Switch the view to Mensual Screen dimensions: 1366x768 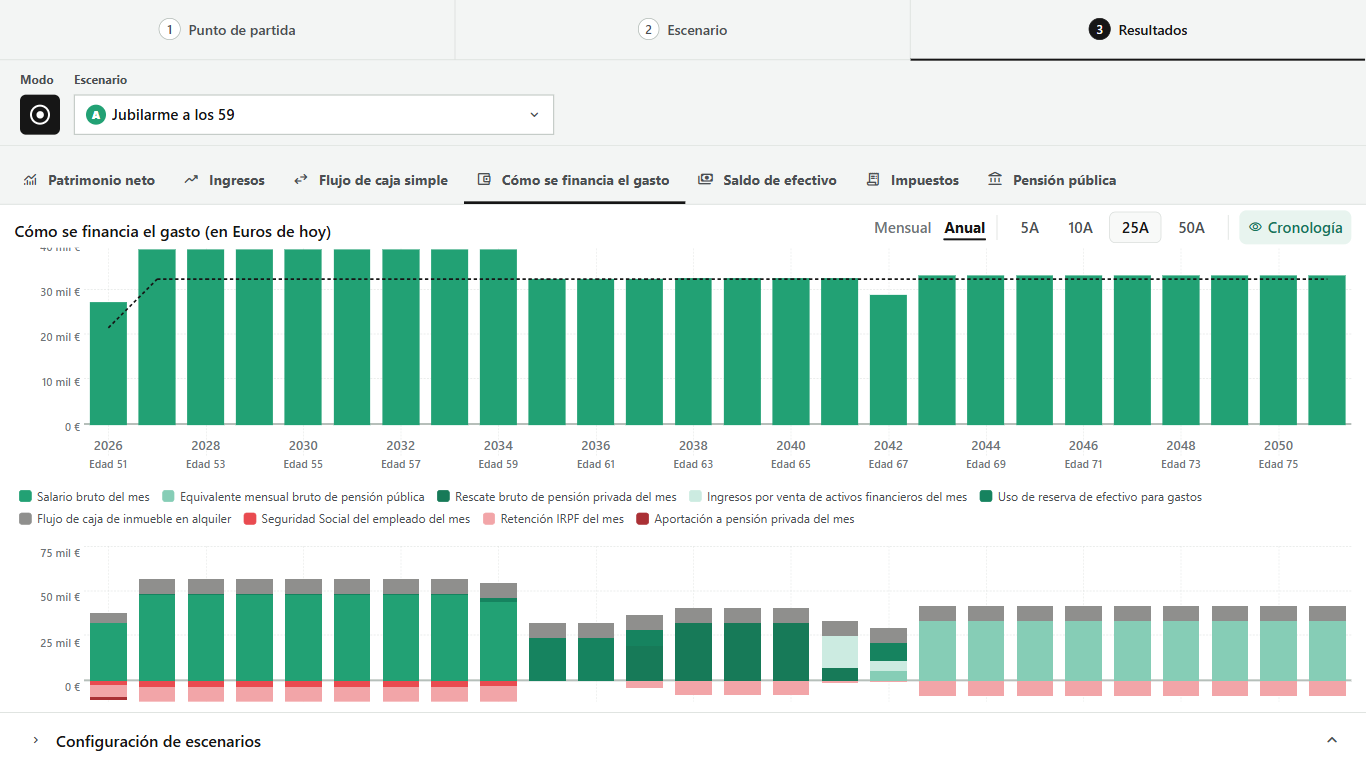902,228
